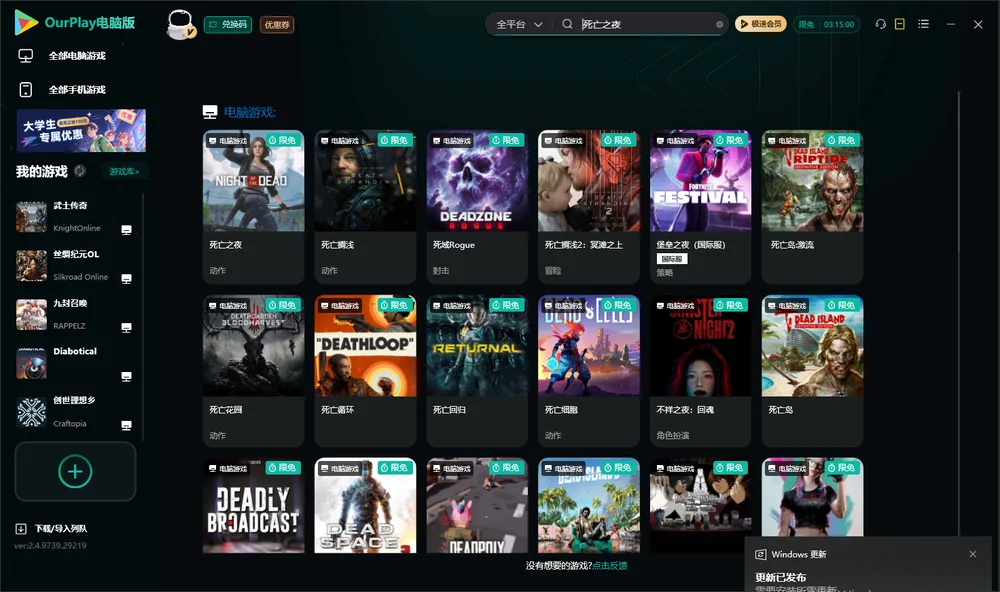Open the Deadzone Rogue game cover
This screenshot has height=592, width=1000.
tap(477, 181)
